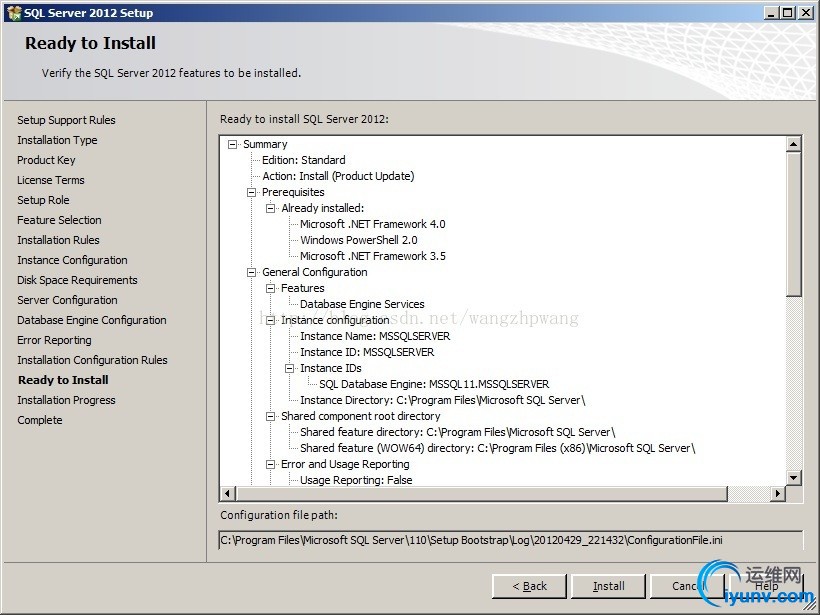Select 'Instance Name: MSSQLSERVER' row
Viewport: 820px width, 615px height.
[x=375, y=336]
